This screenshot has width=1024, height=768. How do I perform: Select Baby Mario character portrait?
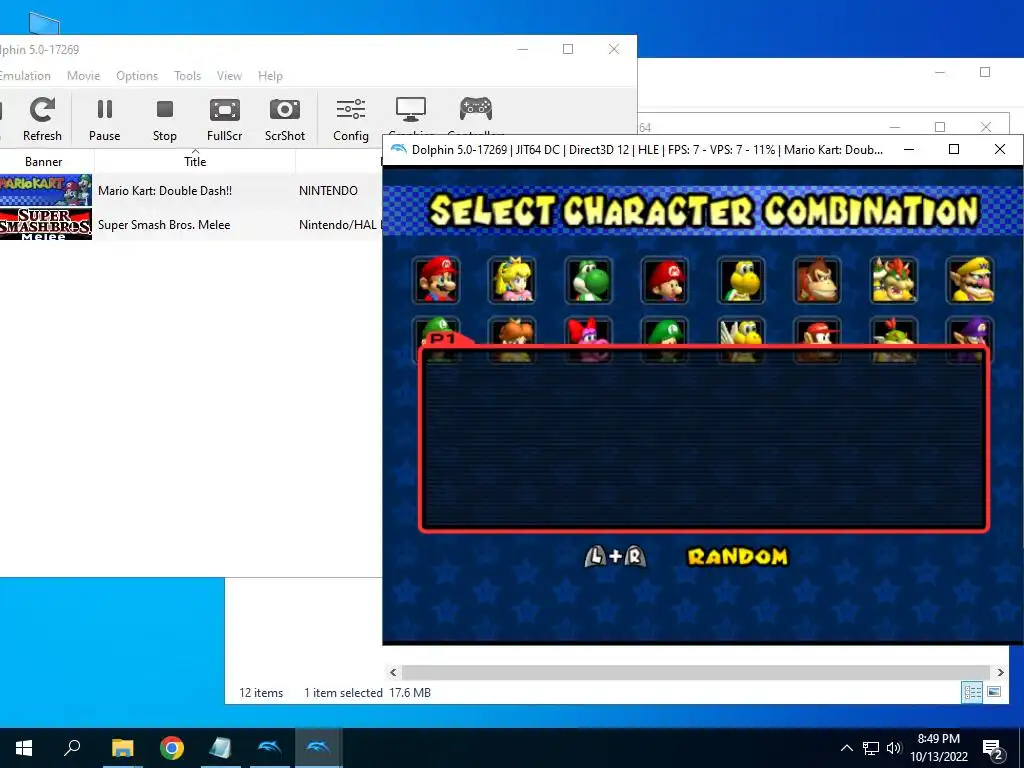pyautogui.click(x=665, y=280)
